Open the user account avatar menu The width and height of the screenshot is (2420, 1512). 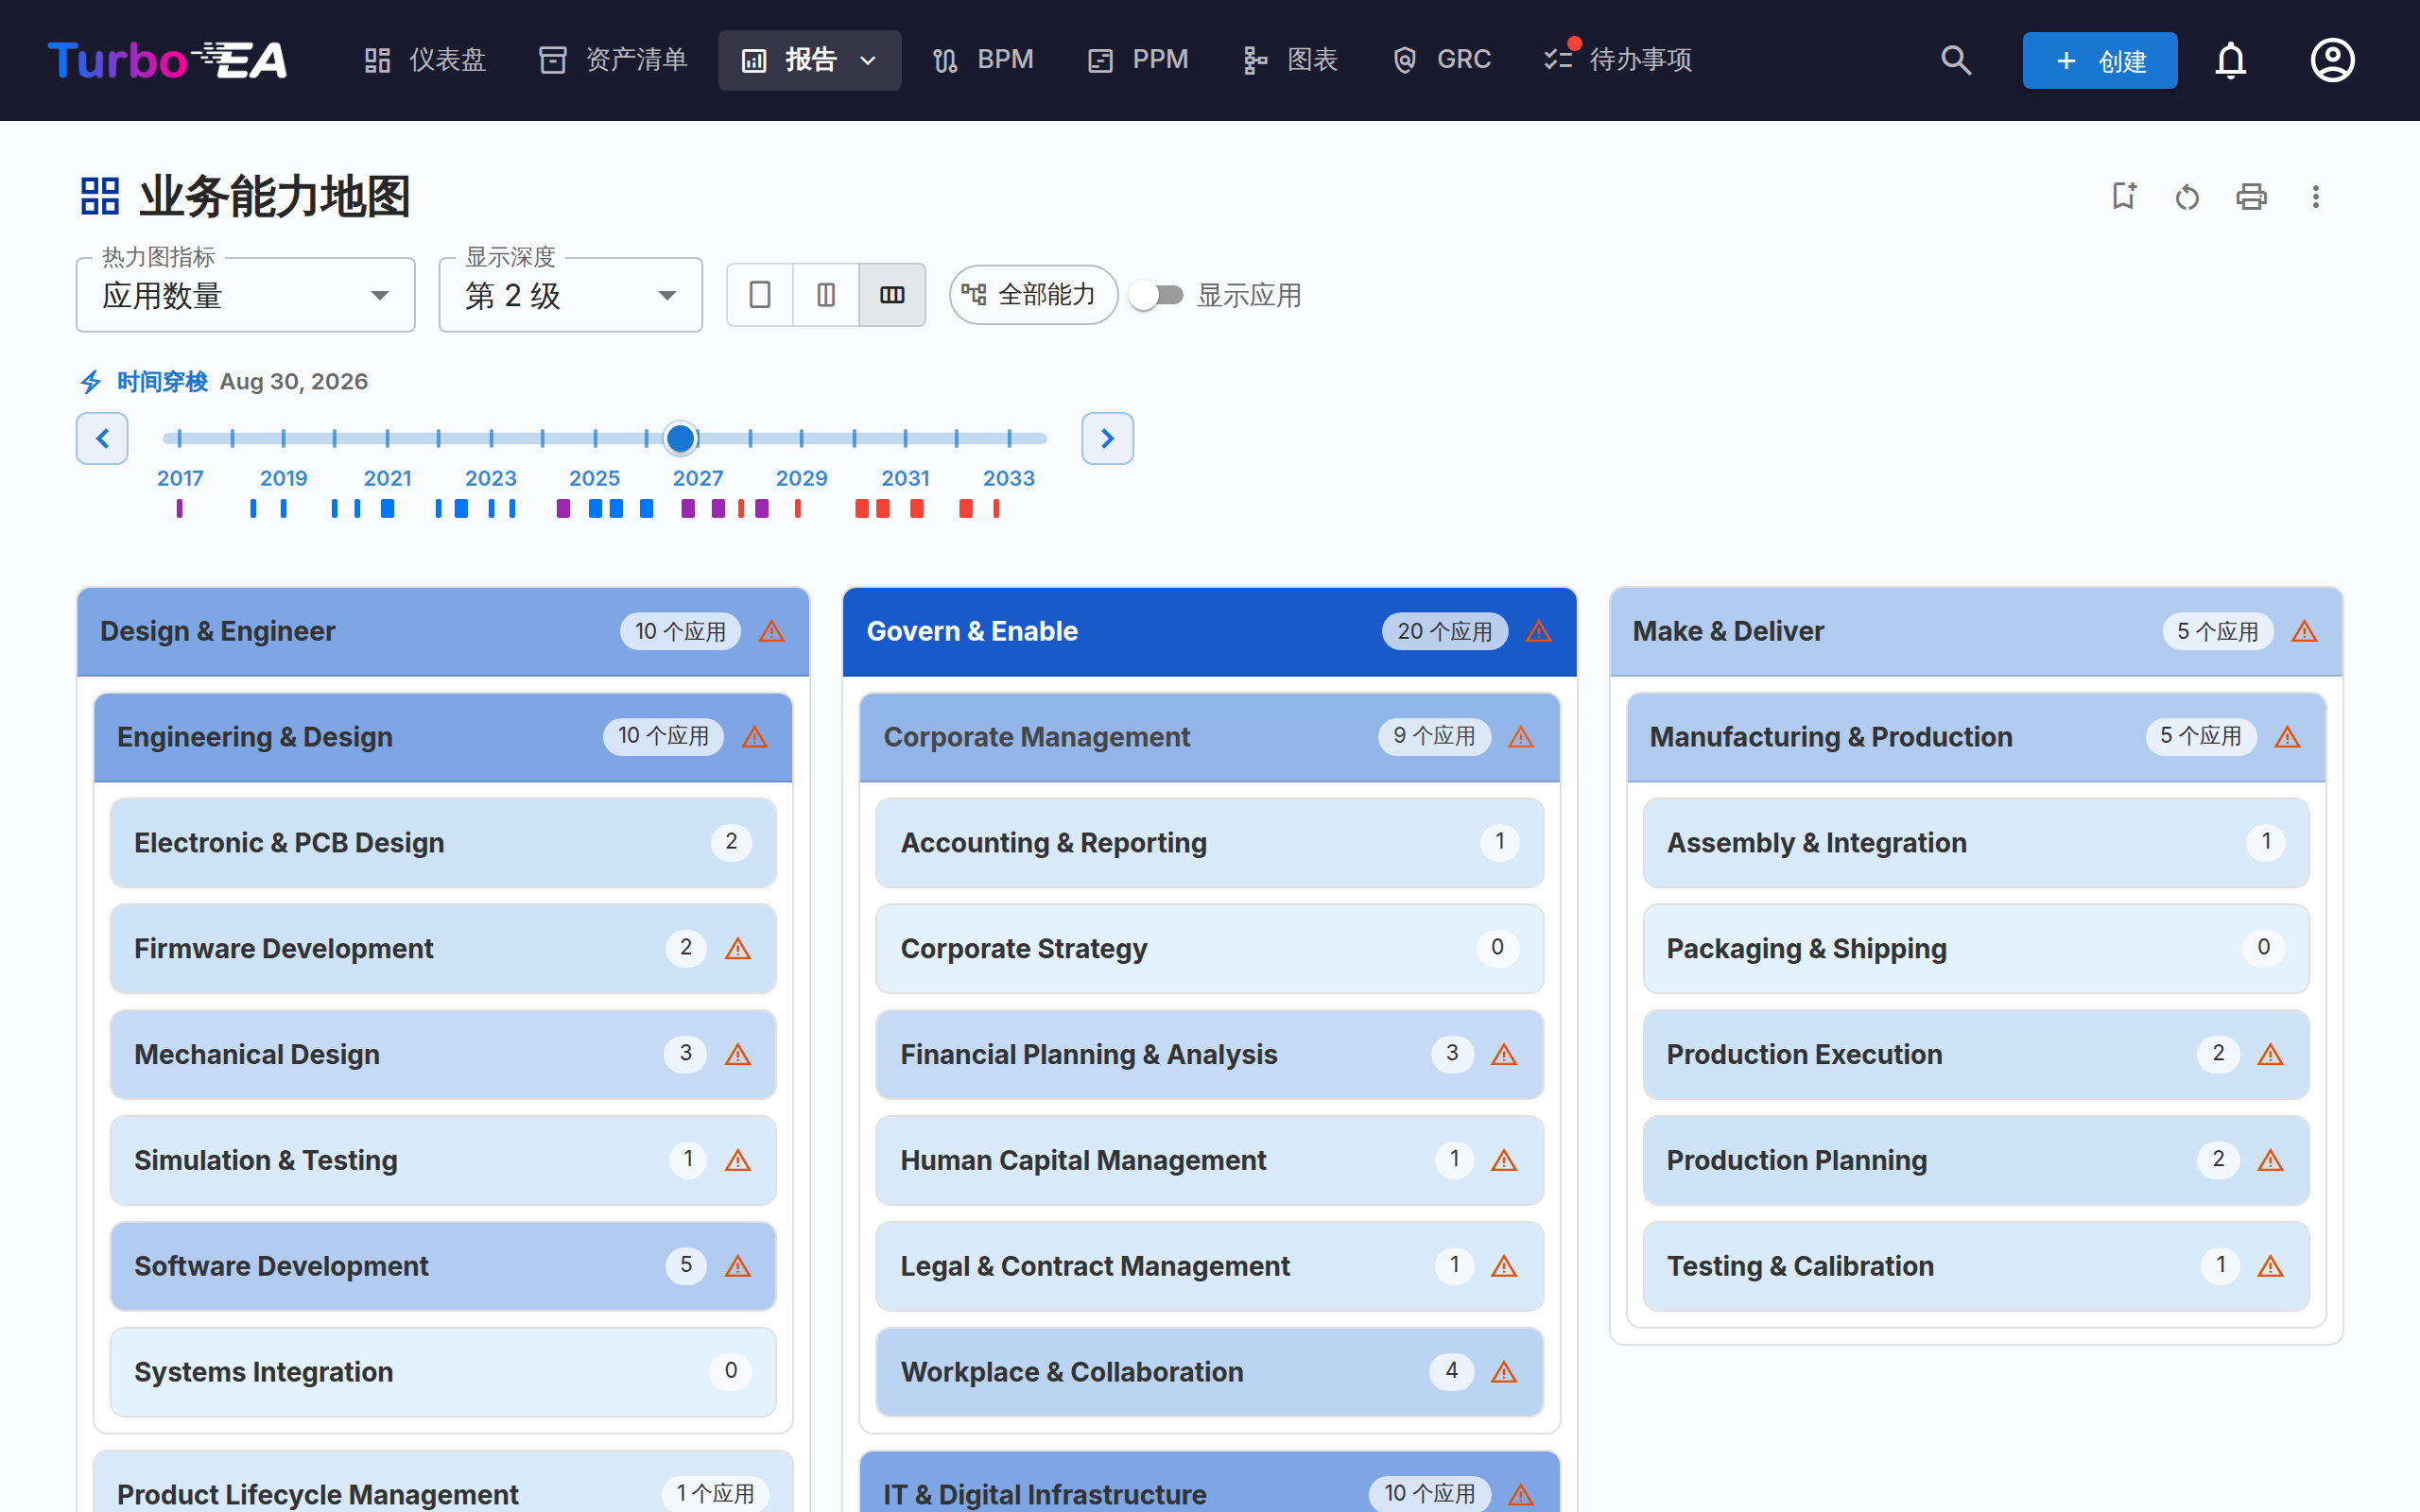(2332, 60)
